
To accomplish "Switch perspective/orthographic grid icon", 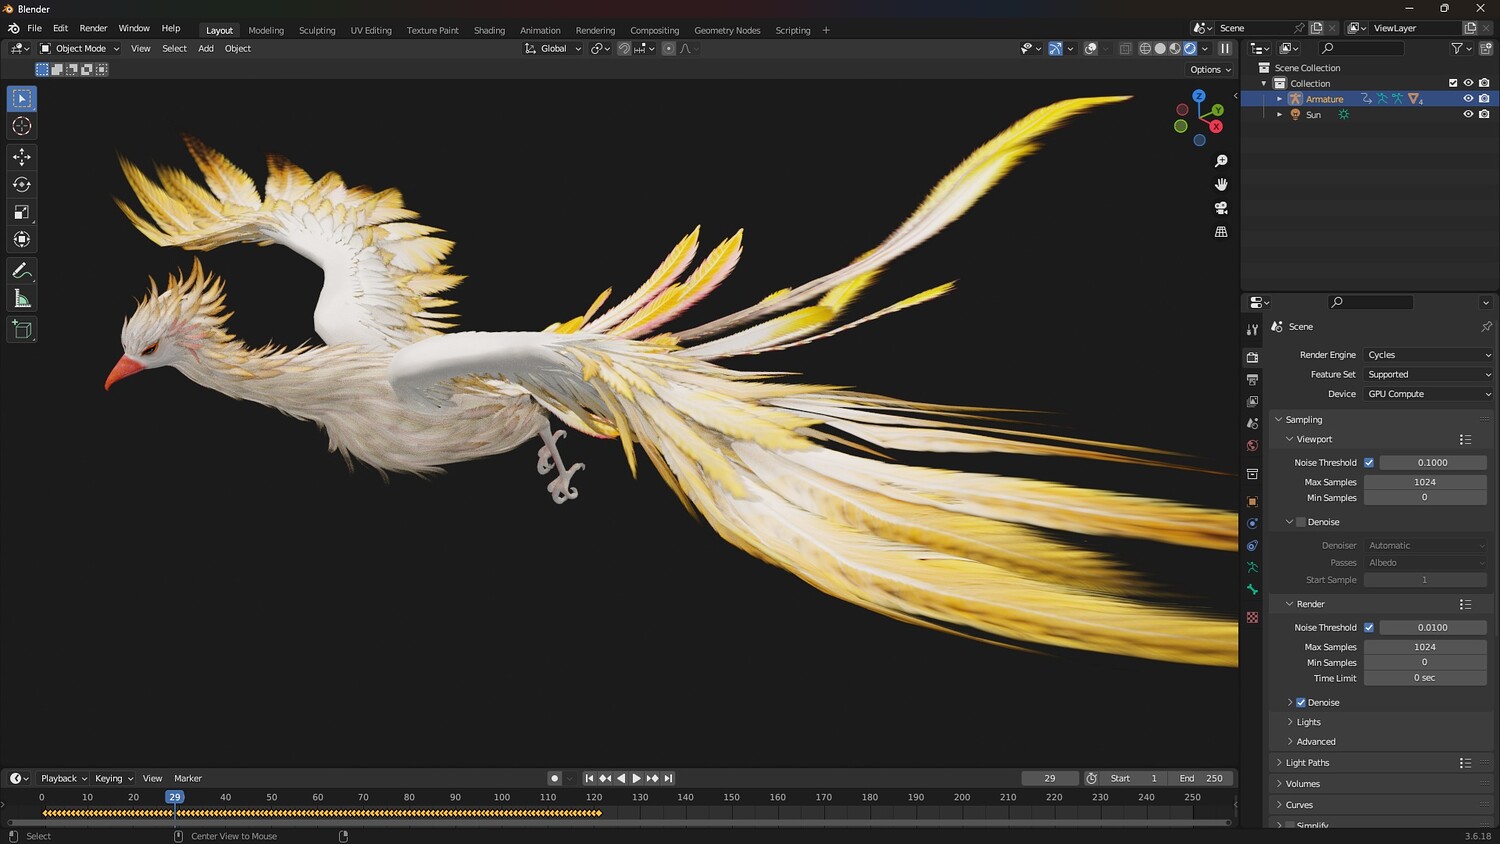I will pos(1221,232).
